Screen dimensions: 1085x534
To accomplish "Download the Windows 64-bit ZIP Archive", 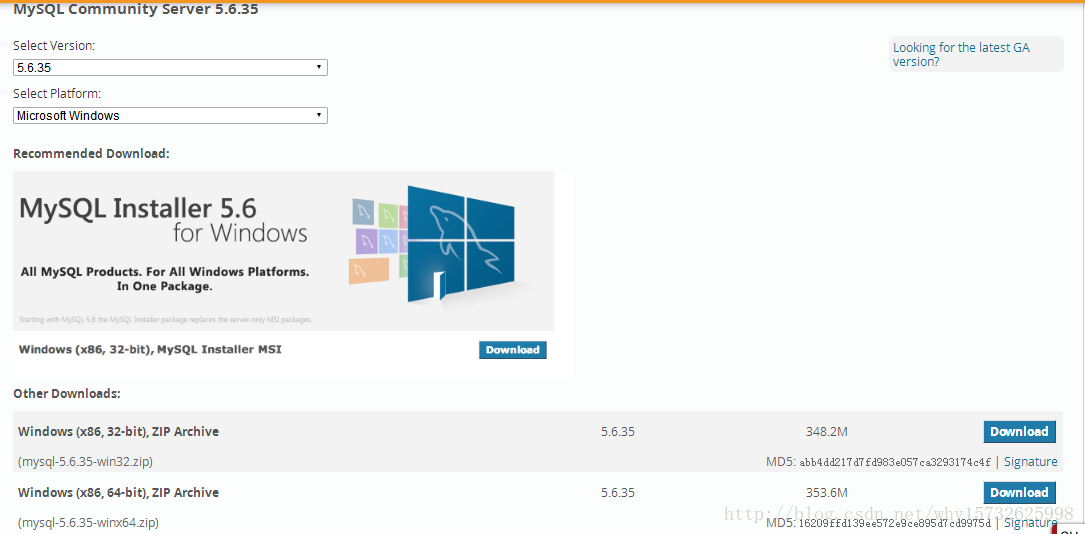I will click(x=1019, y=492).
